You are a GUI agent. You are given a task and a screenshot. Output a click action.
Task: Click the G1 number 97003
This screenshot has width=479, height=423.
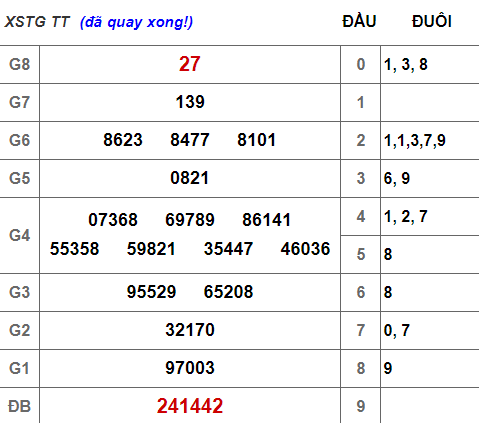click(x=190, y=368)
